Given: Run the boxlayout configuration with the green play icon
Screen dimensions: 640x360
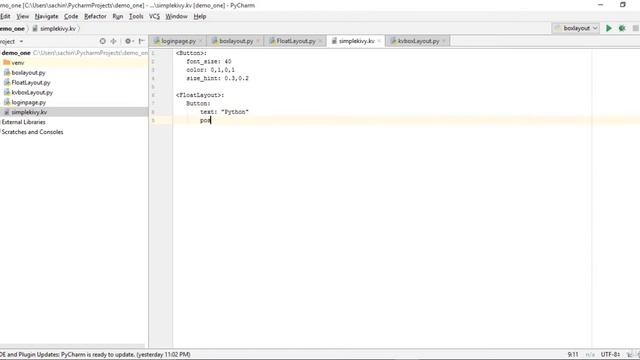Looking at the screenshot, I should pyautogui.click(x=609, y=28).
